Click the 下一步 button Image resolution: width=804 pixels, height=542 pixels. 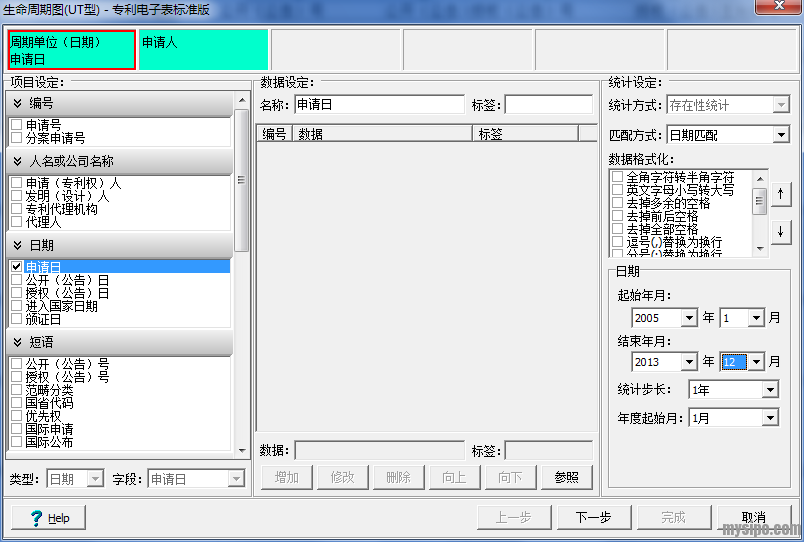click(x=593, y=517)
